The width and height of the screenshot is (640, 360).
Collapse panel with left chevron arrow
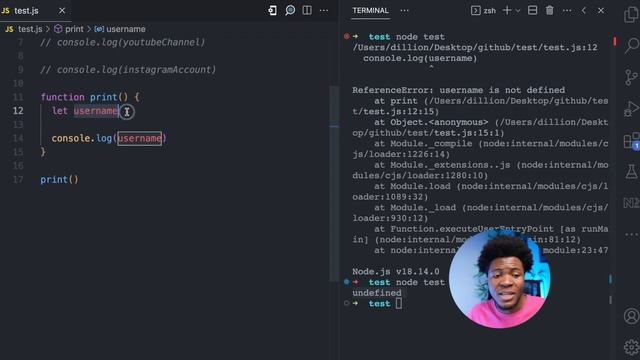click(x=584, y=11)
